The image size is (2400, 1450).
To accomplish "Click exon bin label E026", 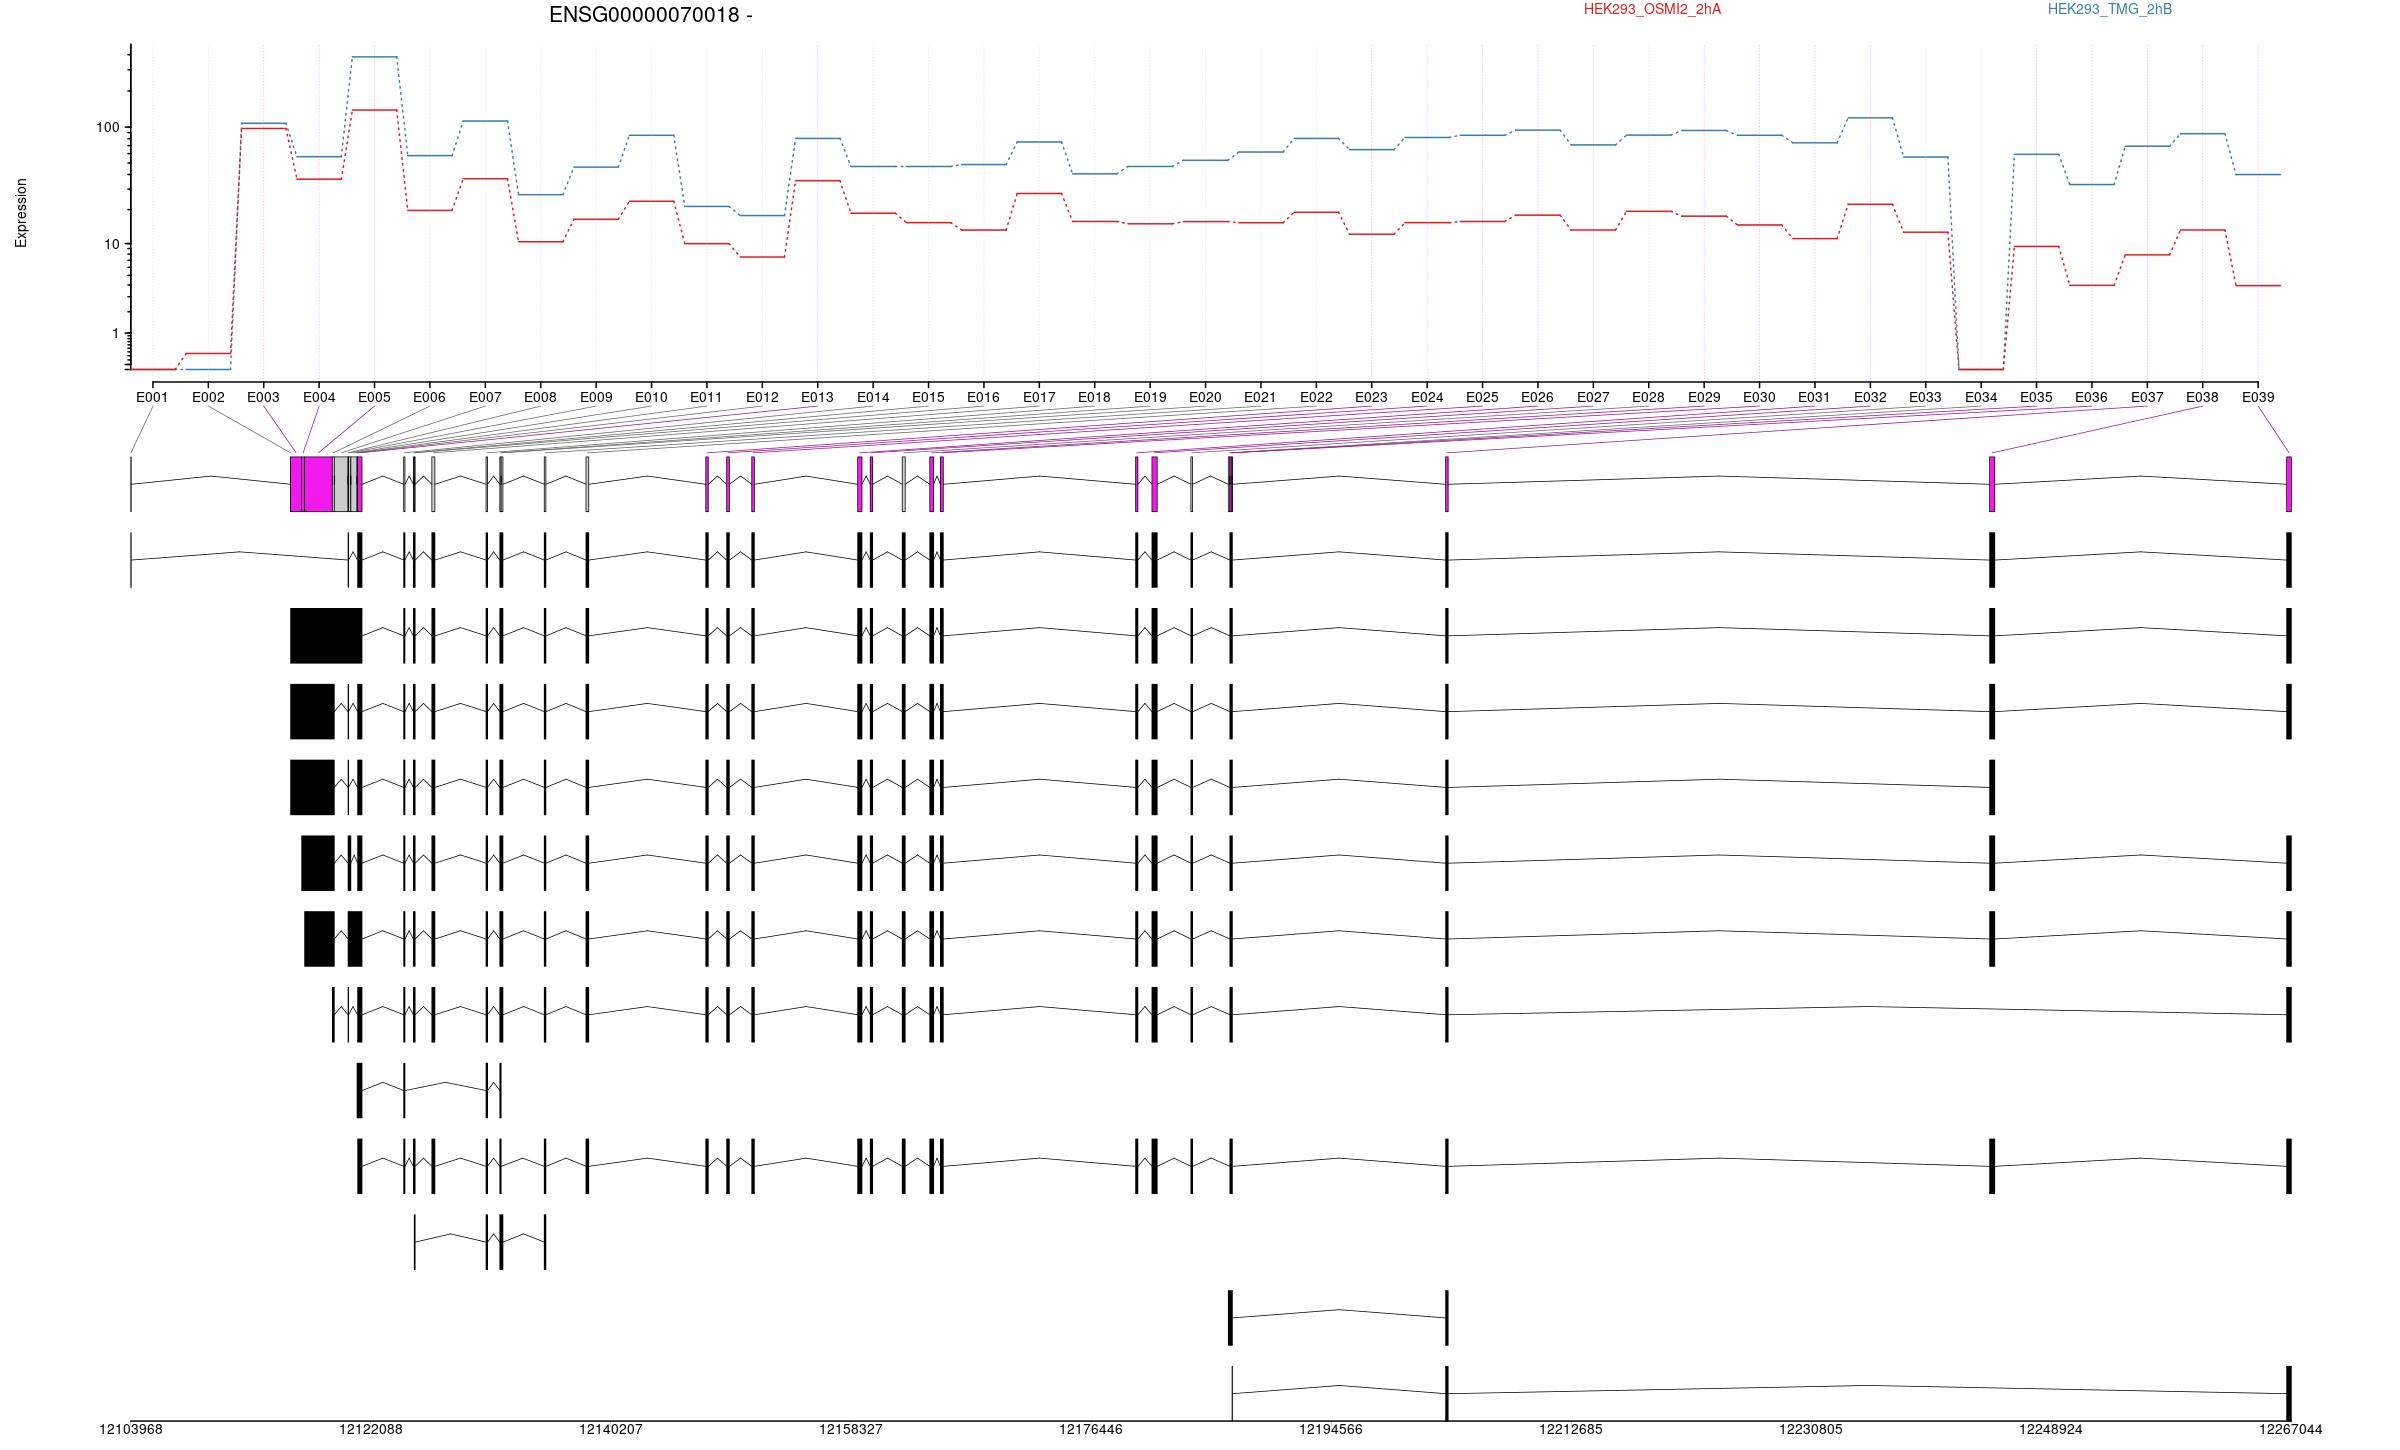I will (1537, 397).
